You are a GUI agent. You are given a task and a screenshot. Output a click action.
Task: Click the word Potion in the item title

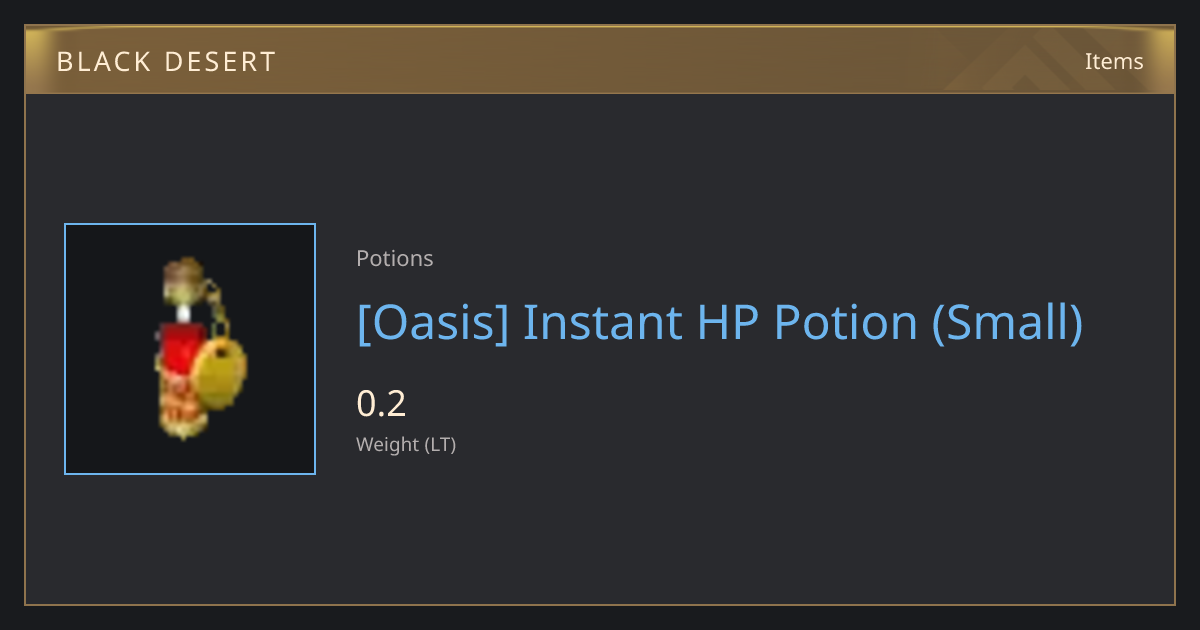tap(847, 323)
